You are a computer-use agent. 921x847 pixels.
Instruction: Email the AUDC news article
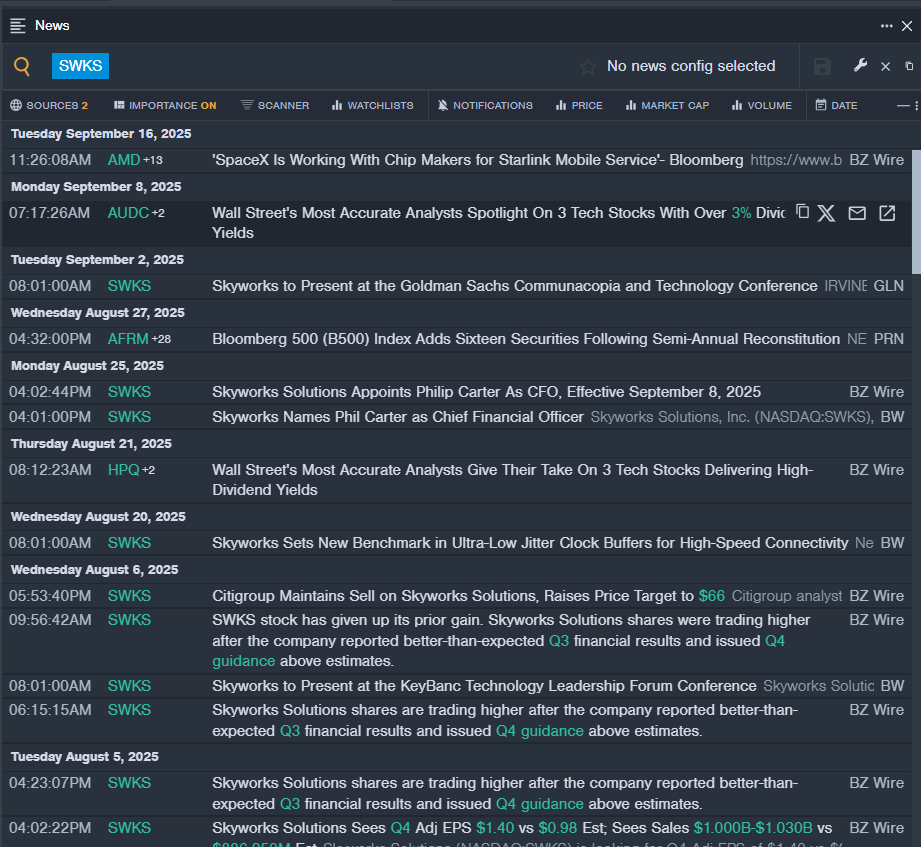pos(857,213)
